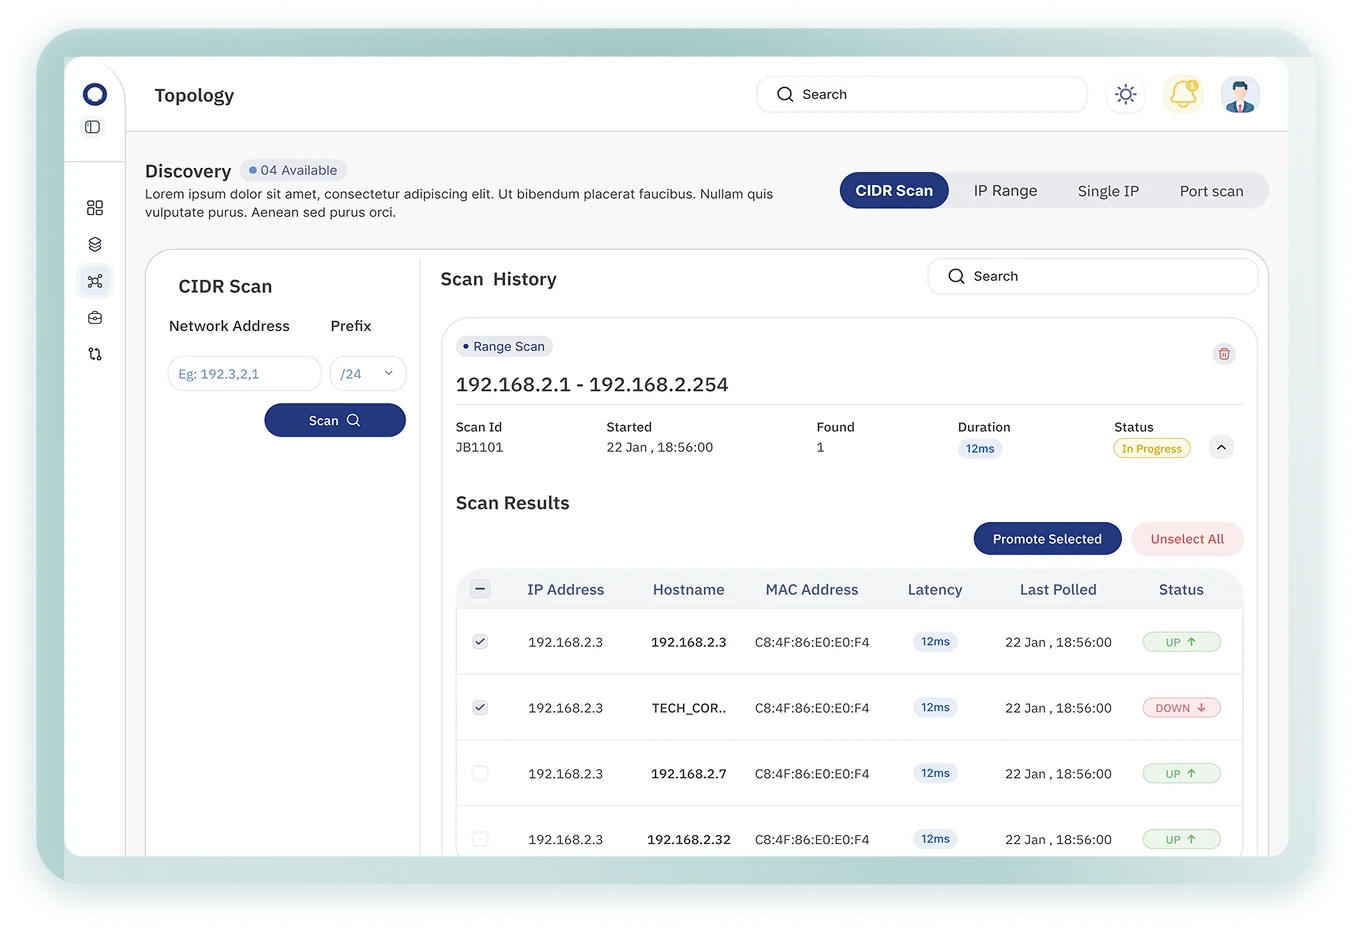Click the top header Search field
The height and width of the screenshot is (929, 1353).
tap(921, 94)
